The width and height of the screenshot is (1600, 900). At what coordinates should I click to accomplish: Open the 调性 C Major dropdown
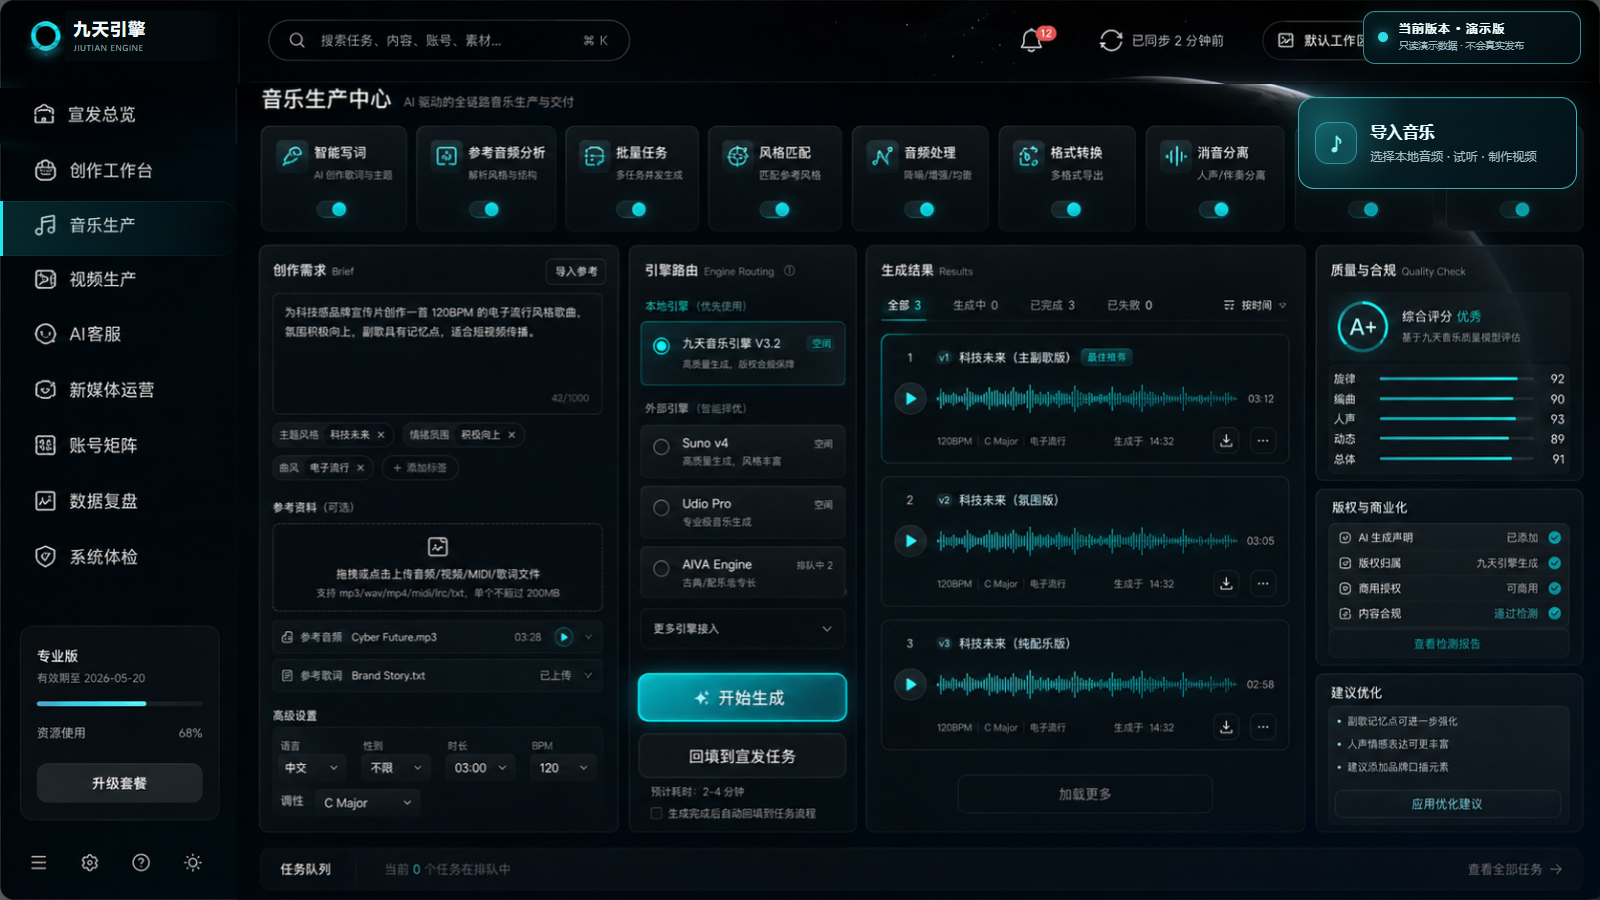[x=367, y=802]
